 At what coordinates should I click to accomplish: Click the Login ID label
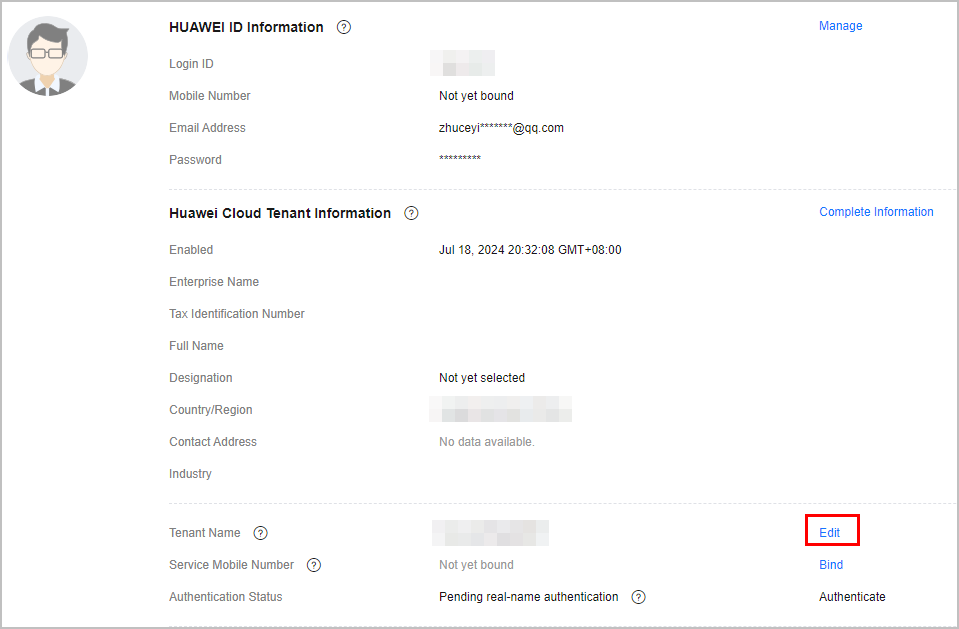click(191, 64)
